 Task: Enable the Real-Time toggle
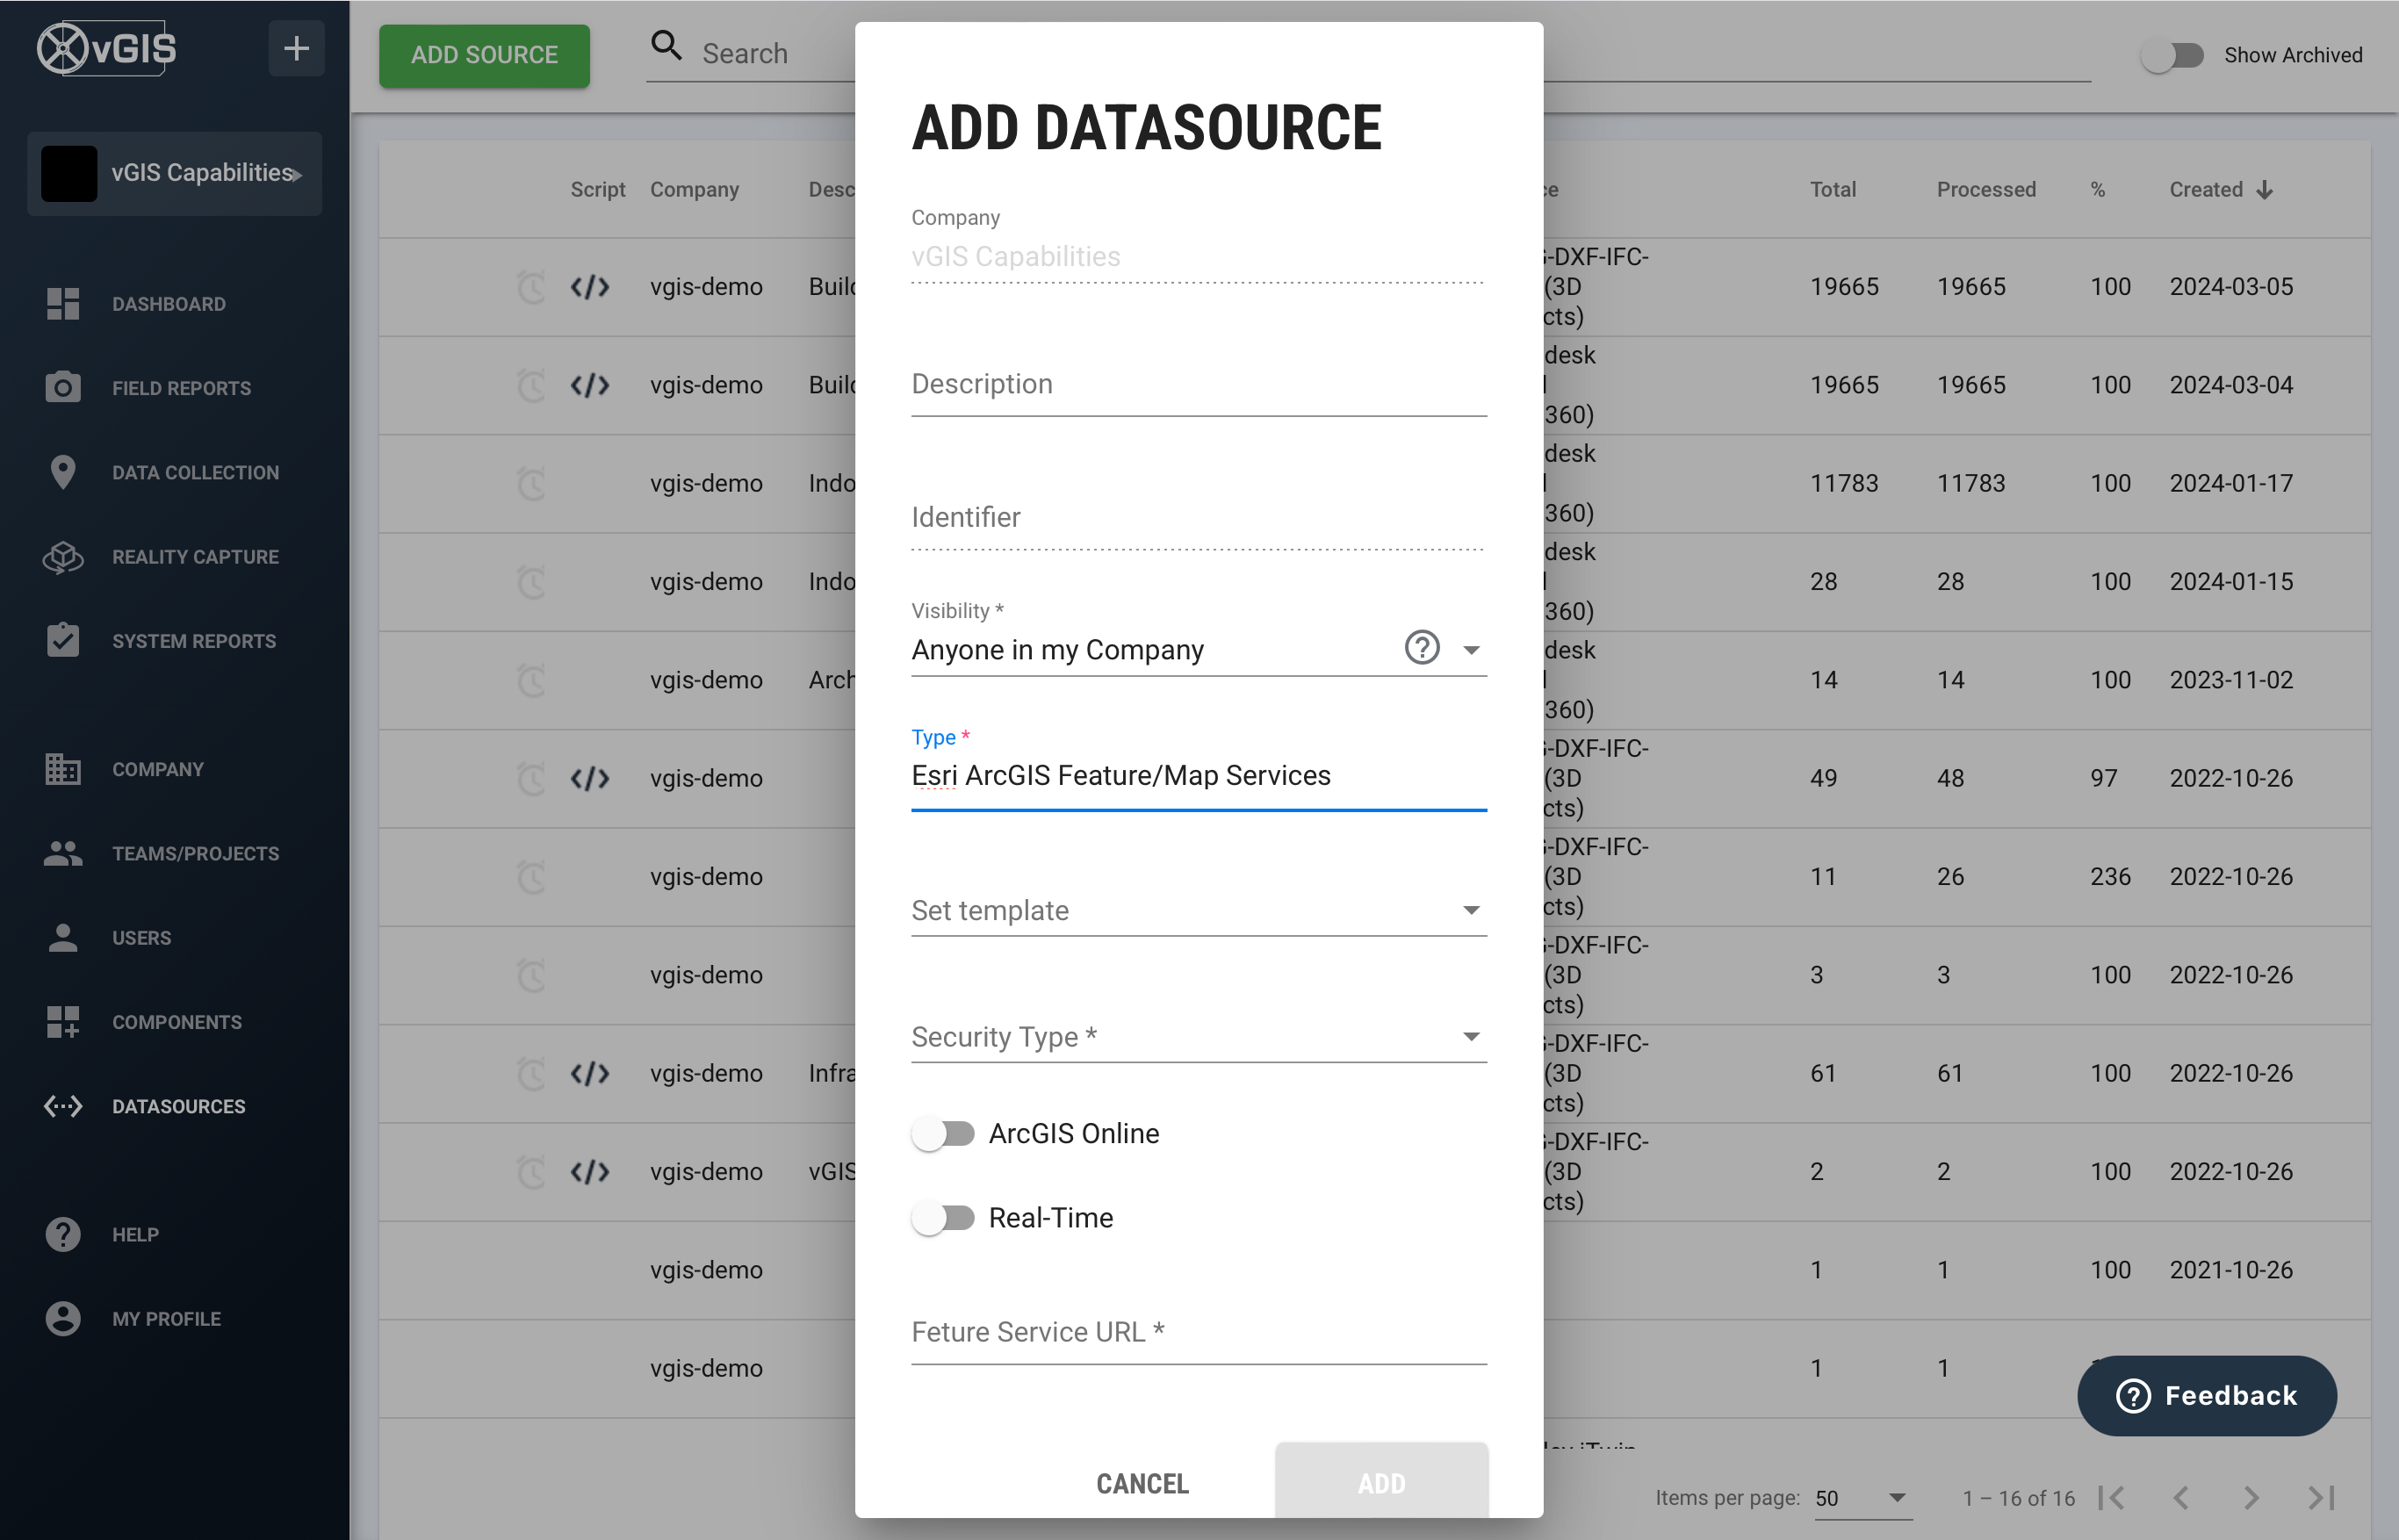click(x=942, y=1218)
